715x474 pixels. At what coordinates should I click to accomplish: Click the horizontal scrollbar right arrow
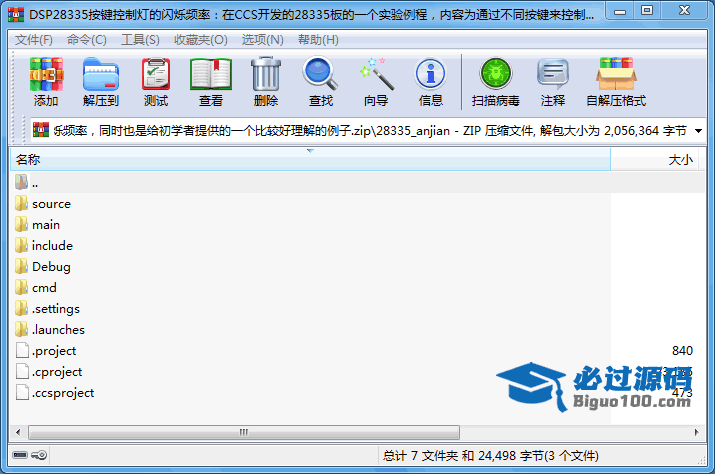[697, 432]
